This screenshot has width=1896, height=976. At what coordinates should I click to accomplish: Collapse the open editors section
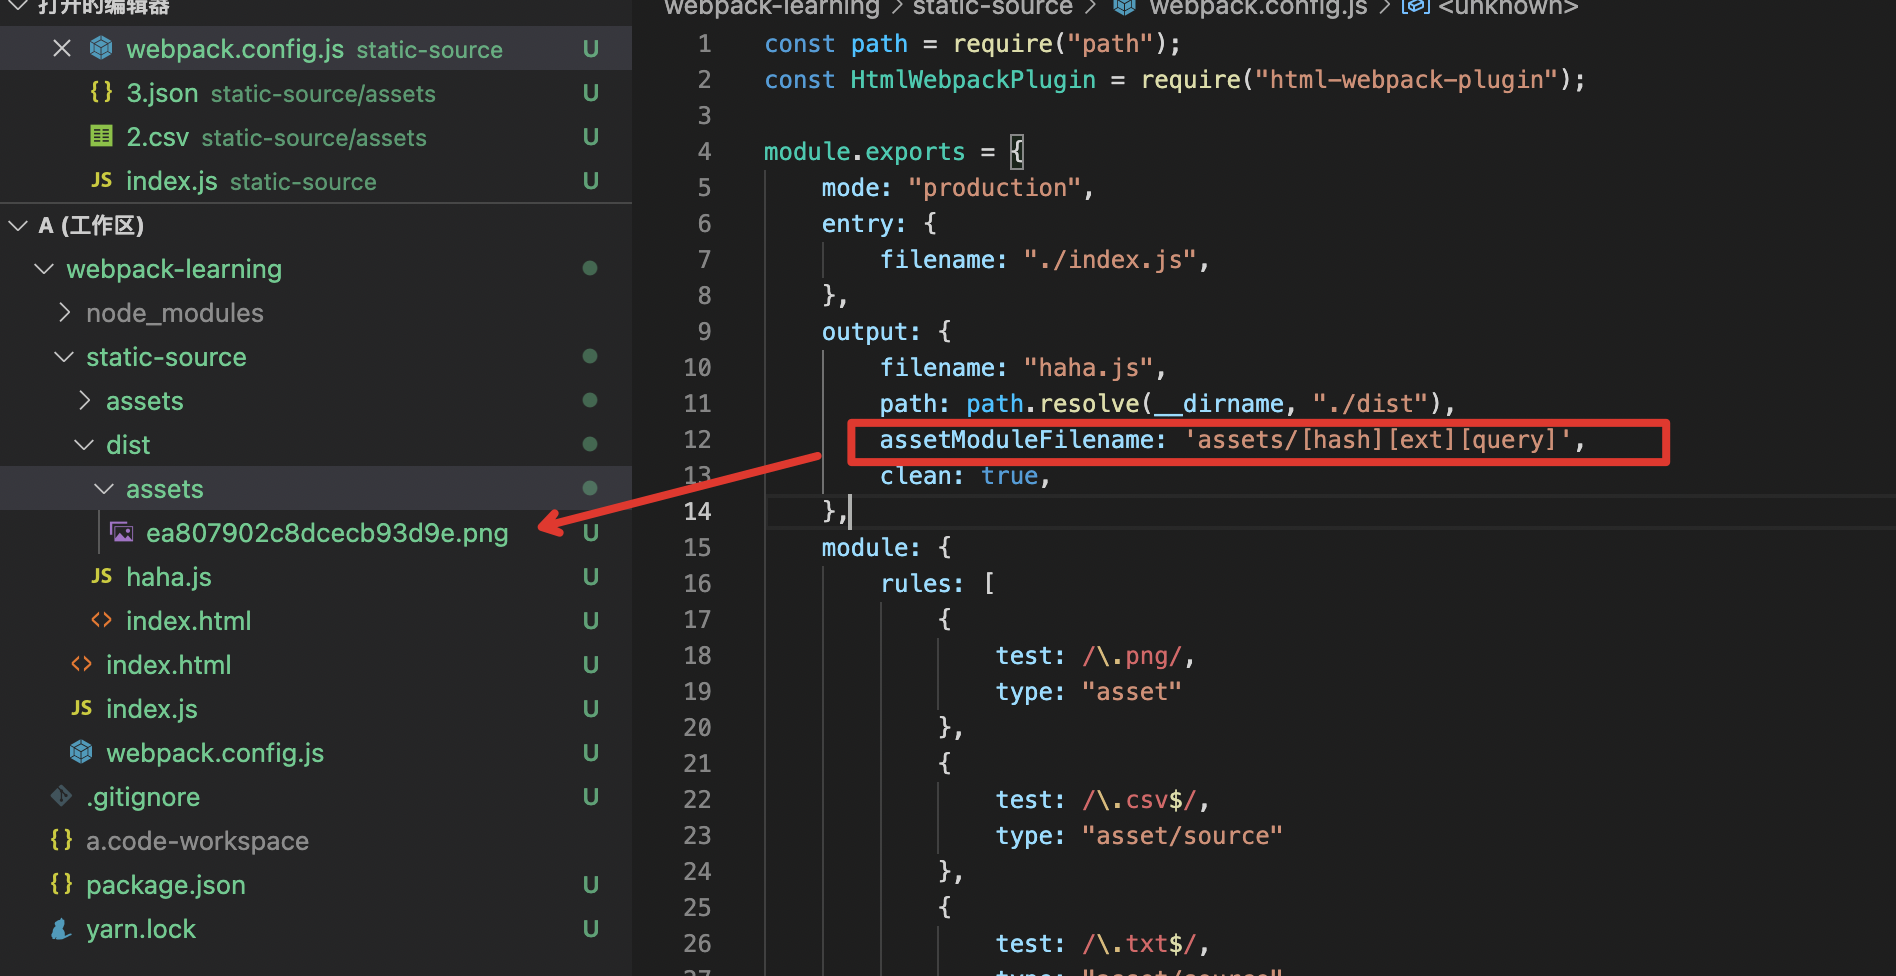17,6
